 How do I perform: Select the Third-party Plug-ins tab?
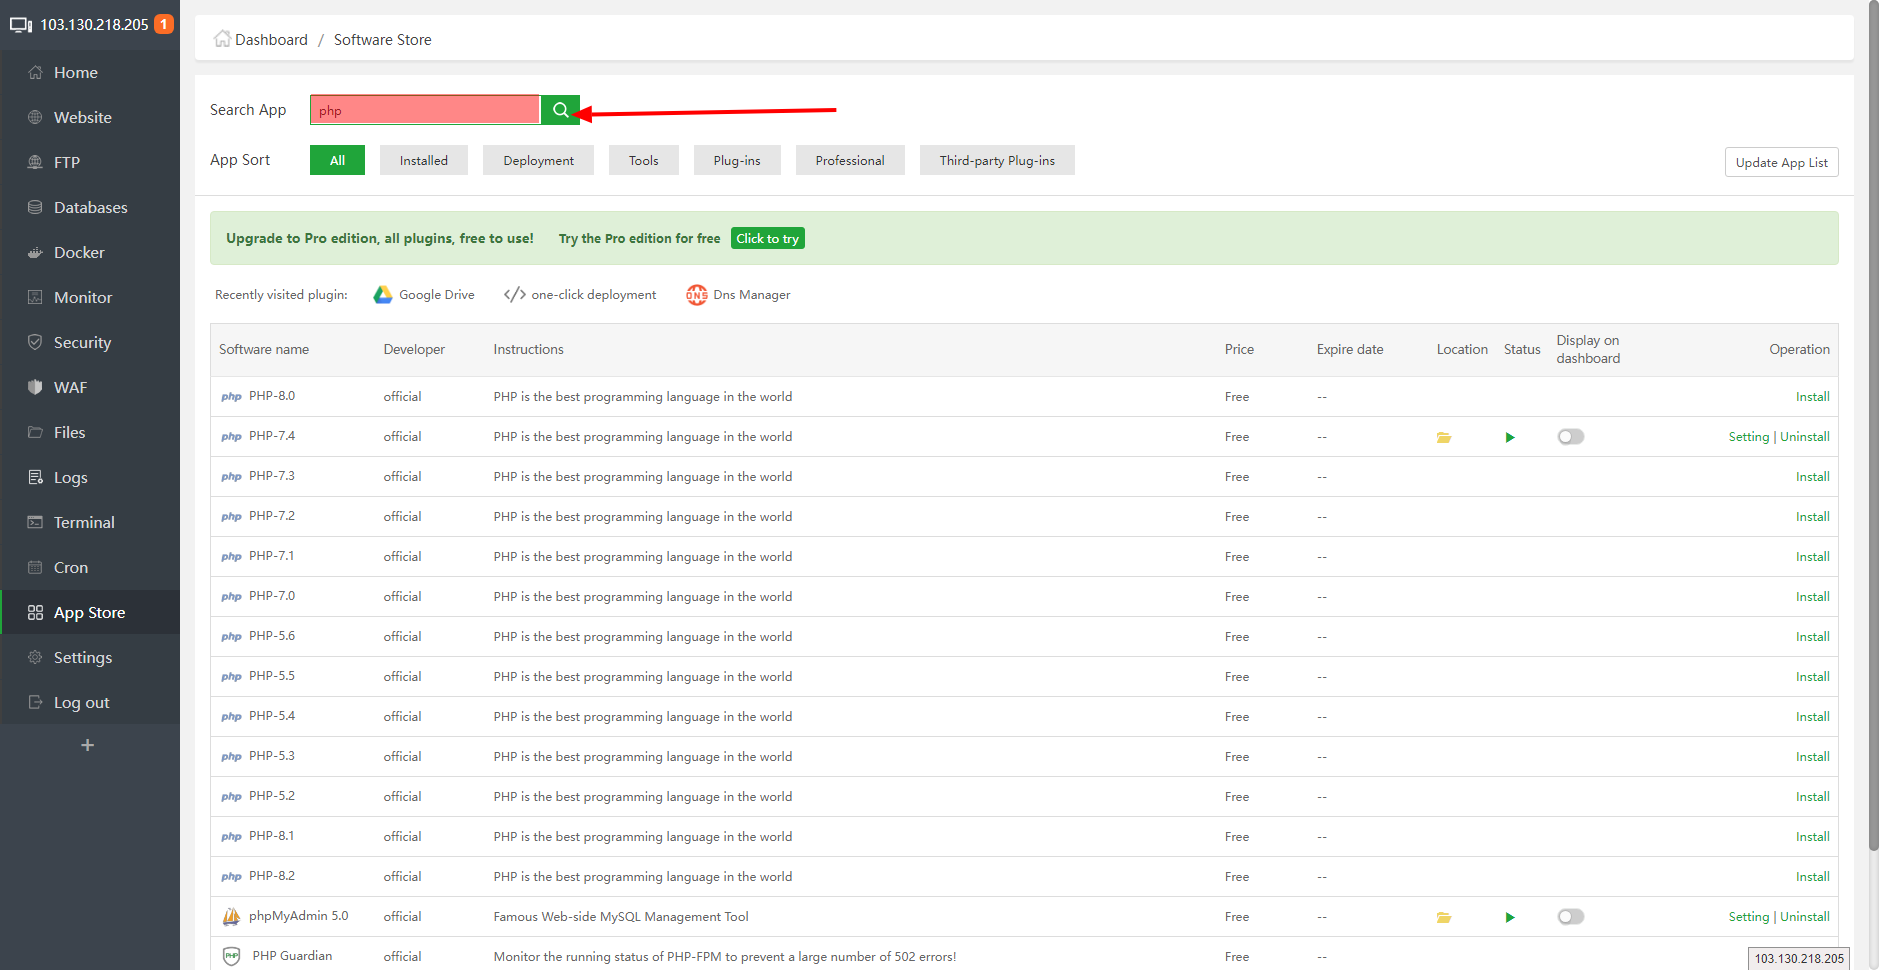(997, 160)
